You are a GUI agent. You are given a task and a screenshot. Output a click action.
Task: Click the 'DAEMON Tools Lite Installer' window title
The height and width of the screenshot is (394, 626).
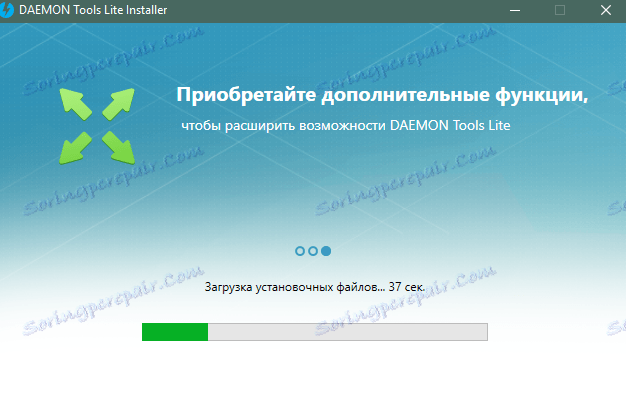(x=93, y=10)
